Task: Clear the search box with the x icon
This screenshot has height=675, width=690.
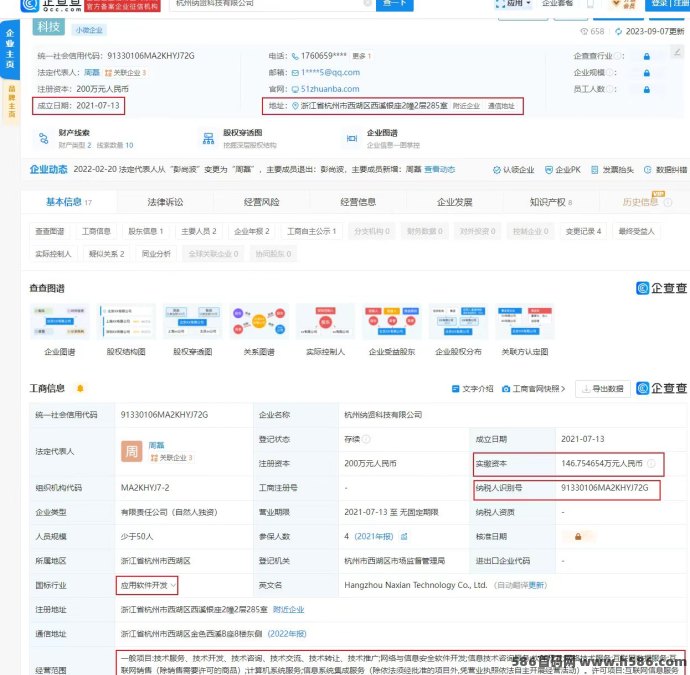Action: point(367,3)
